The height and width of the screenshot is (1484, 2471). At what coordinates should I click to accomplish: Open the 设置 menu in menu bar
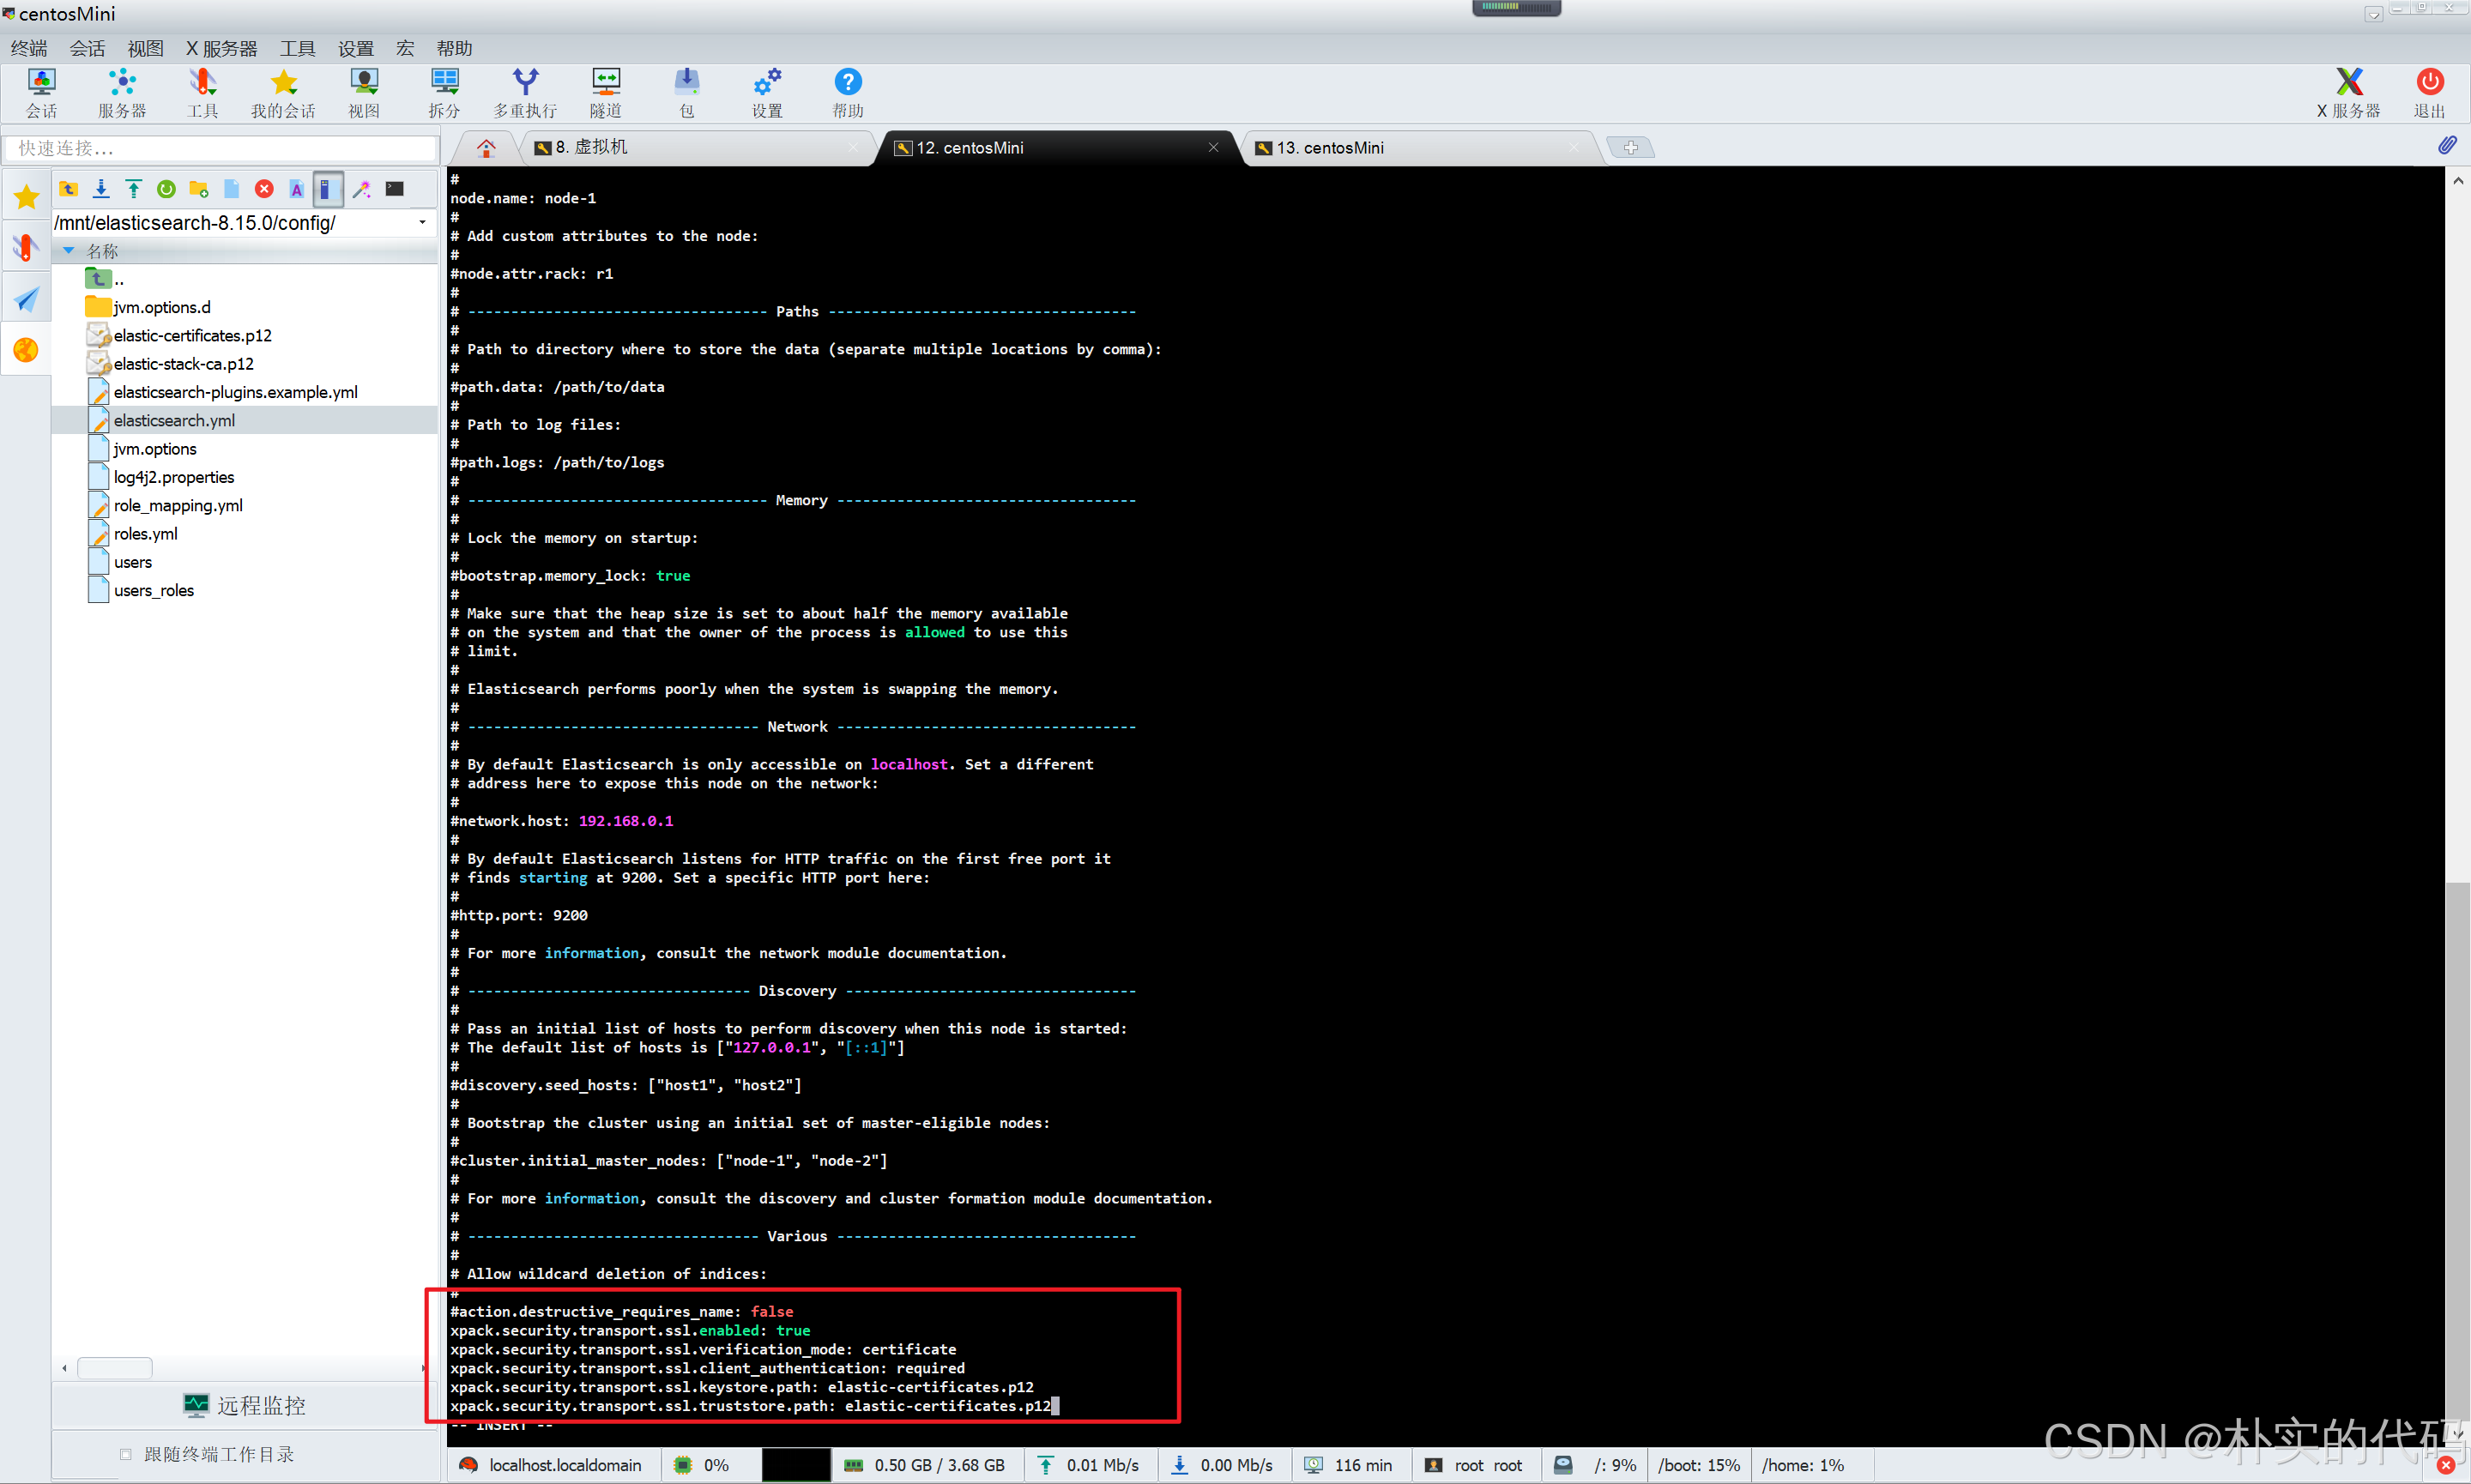[x=355, y=48]
